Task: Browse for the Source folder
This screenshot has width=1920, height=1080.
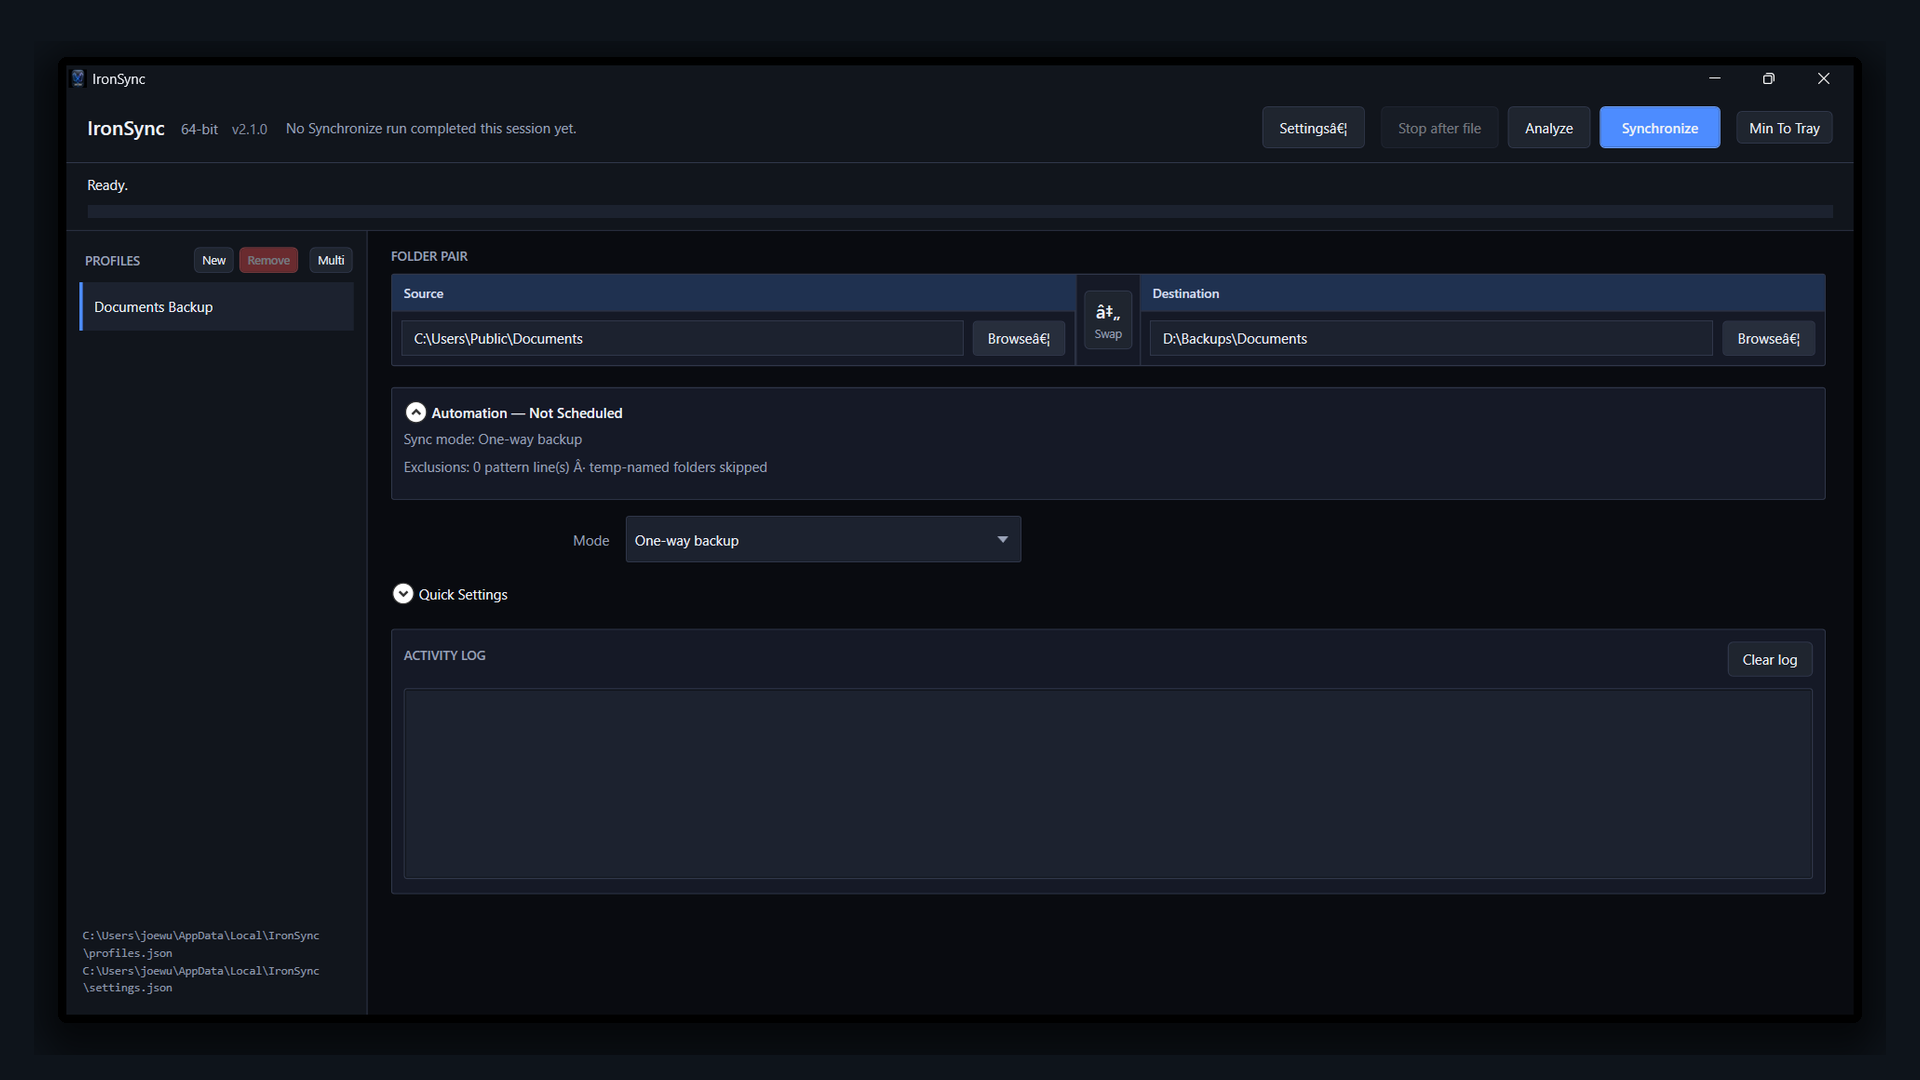Action: point(1019,339)
